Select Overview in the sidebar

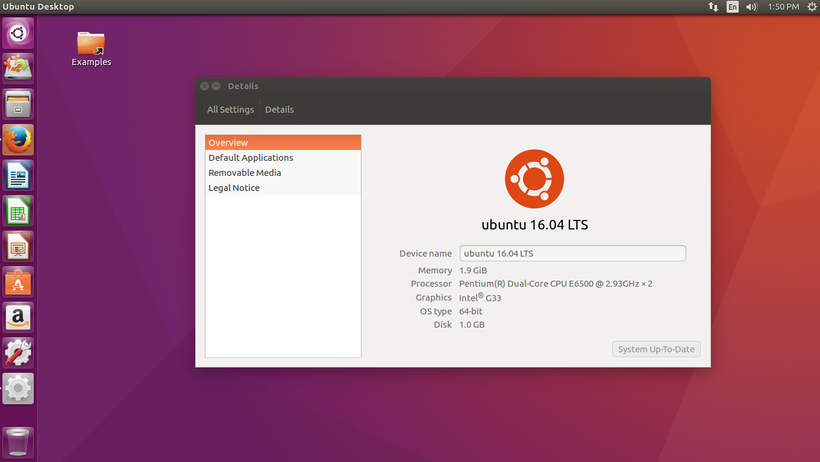coord(283,142)
